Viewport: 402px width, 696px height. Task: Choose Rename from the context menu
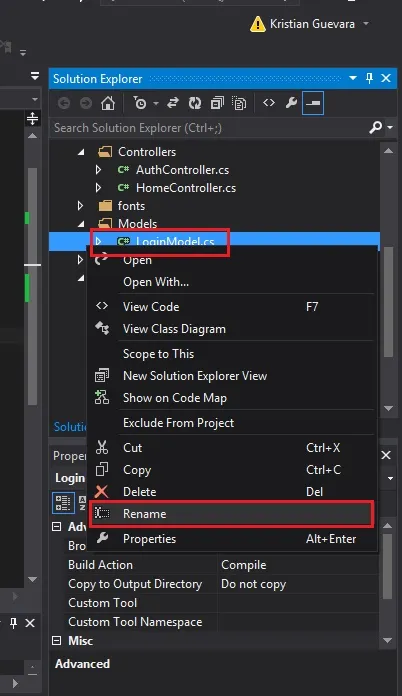[232, 514]
